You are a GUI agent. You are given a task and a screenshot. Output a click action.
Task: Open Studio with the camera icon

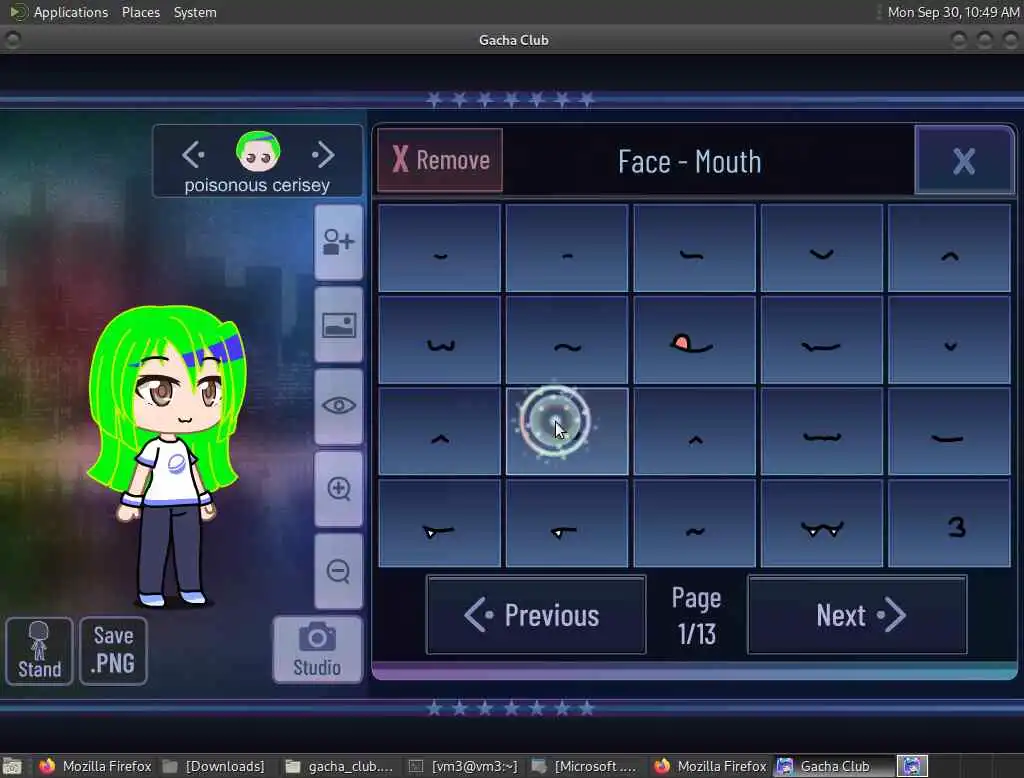(317, 649)
